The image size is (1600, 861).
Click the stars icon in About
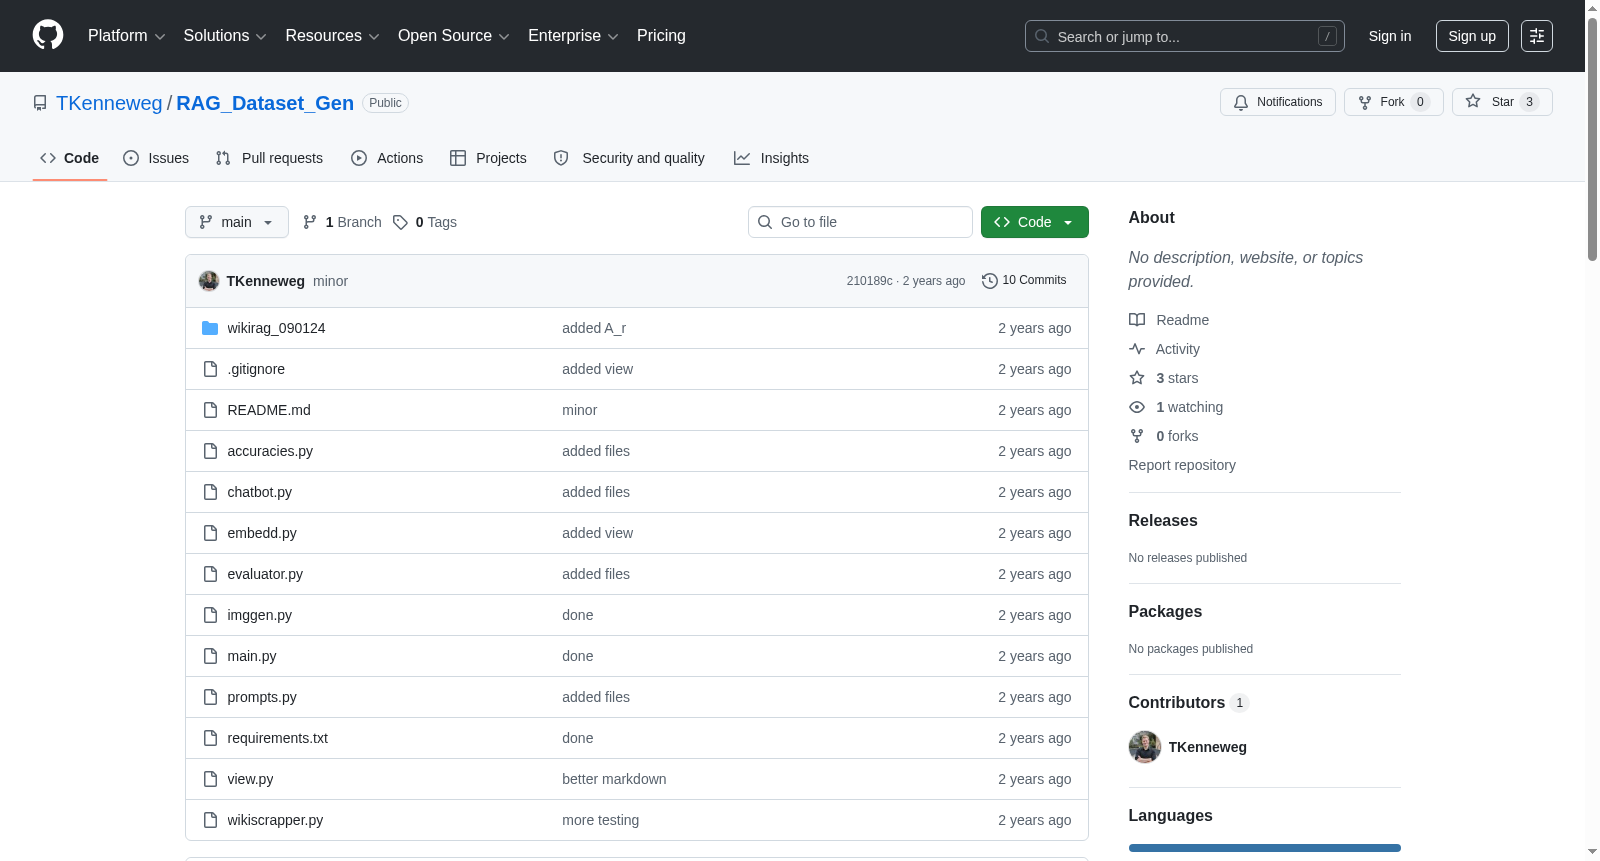[x=1137, y=378]
